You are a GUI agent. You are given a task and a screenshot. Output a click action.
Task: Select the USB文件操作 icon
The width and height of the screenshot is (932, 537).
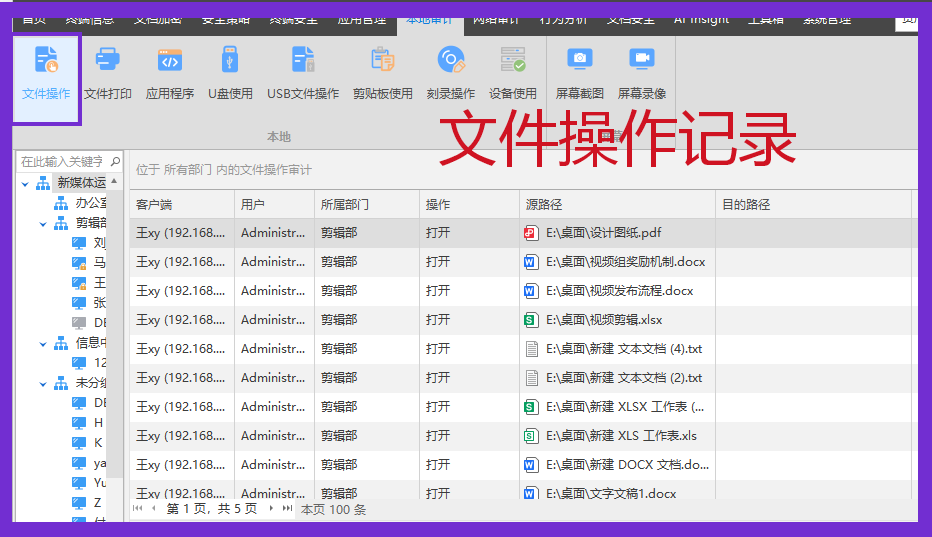pyautogui.click(x=303, y=59)
